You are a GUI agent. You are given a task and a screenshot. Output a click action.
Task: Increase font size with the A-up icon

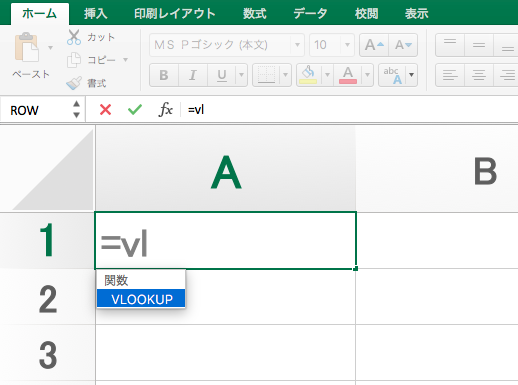[374, 45]
